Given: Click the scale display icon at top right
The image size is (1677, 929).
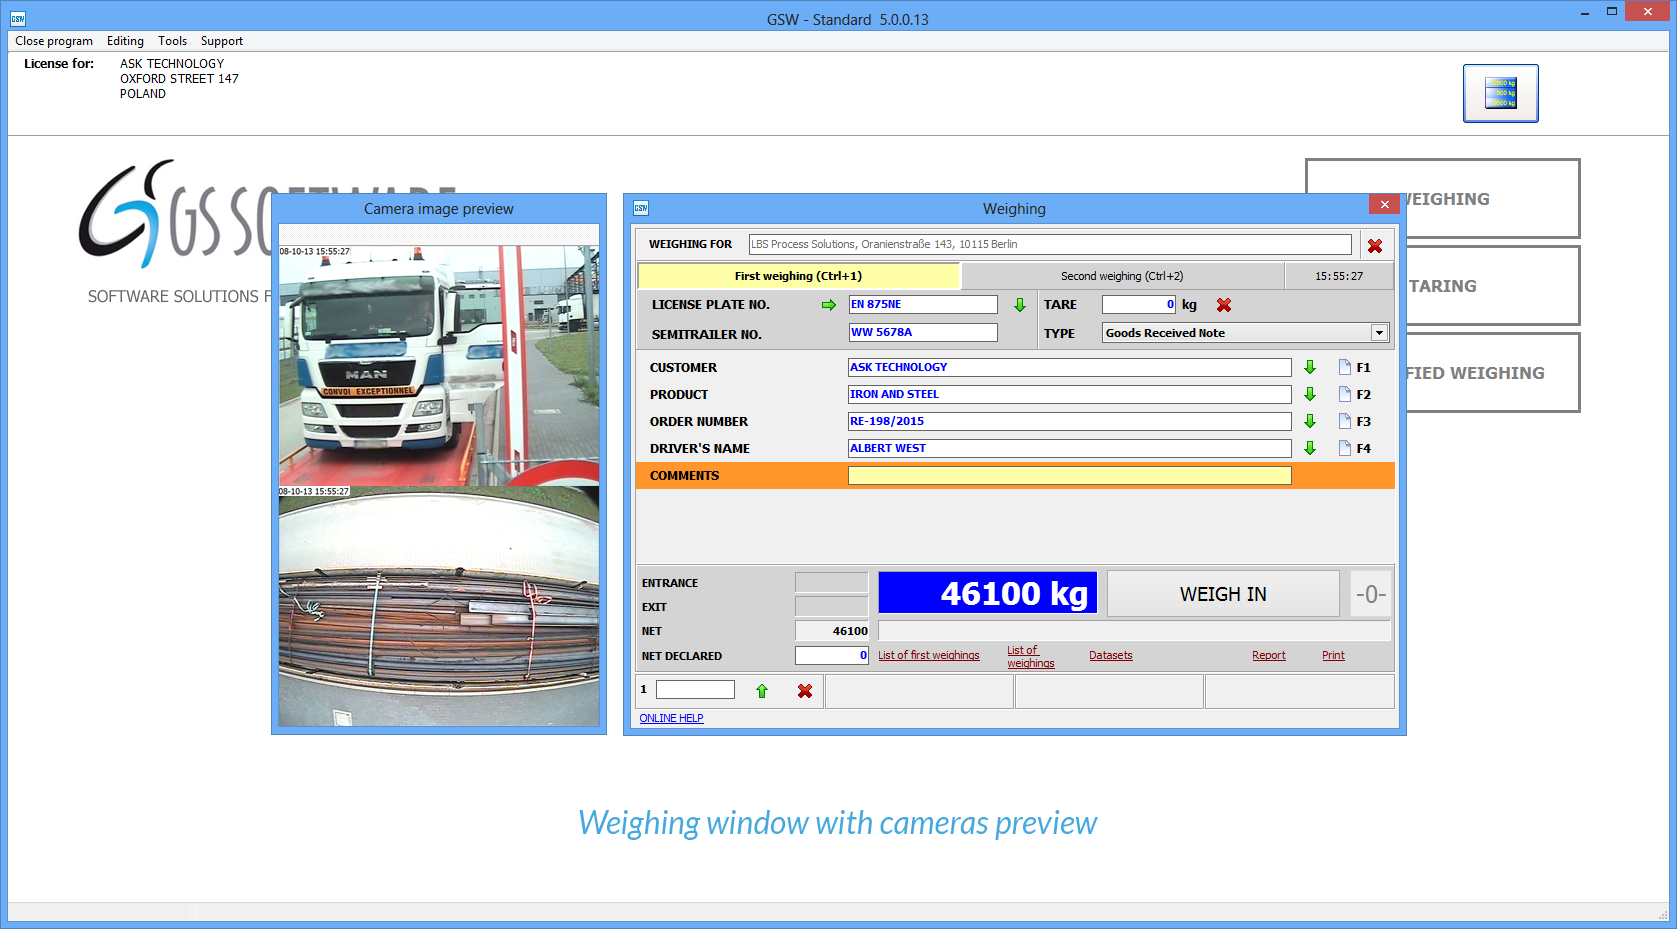Looking at the screenshot, I should click(1500, 93).
